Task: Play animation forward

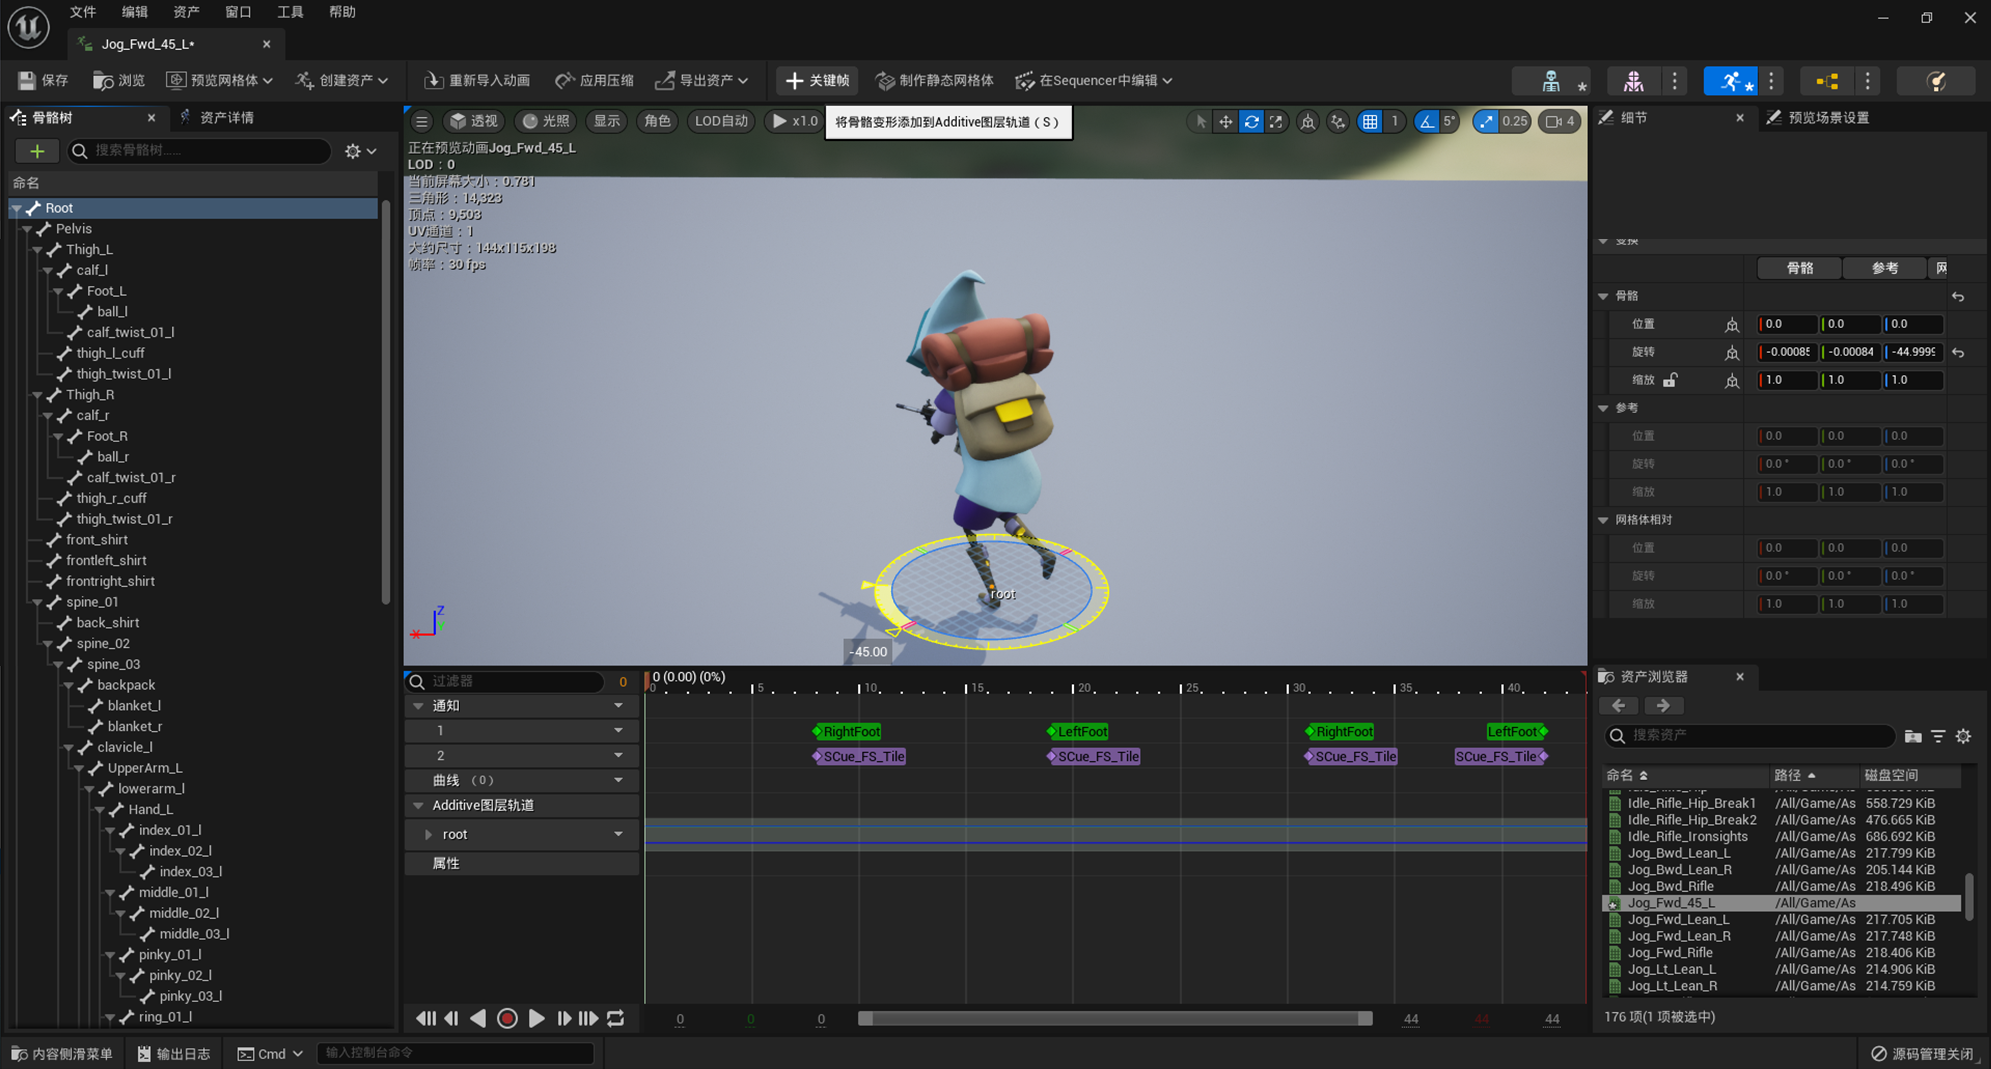Action: click(537, 1018)
